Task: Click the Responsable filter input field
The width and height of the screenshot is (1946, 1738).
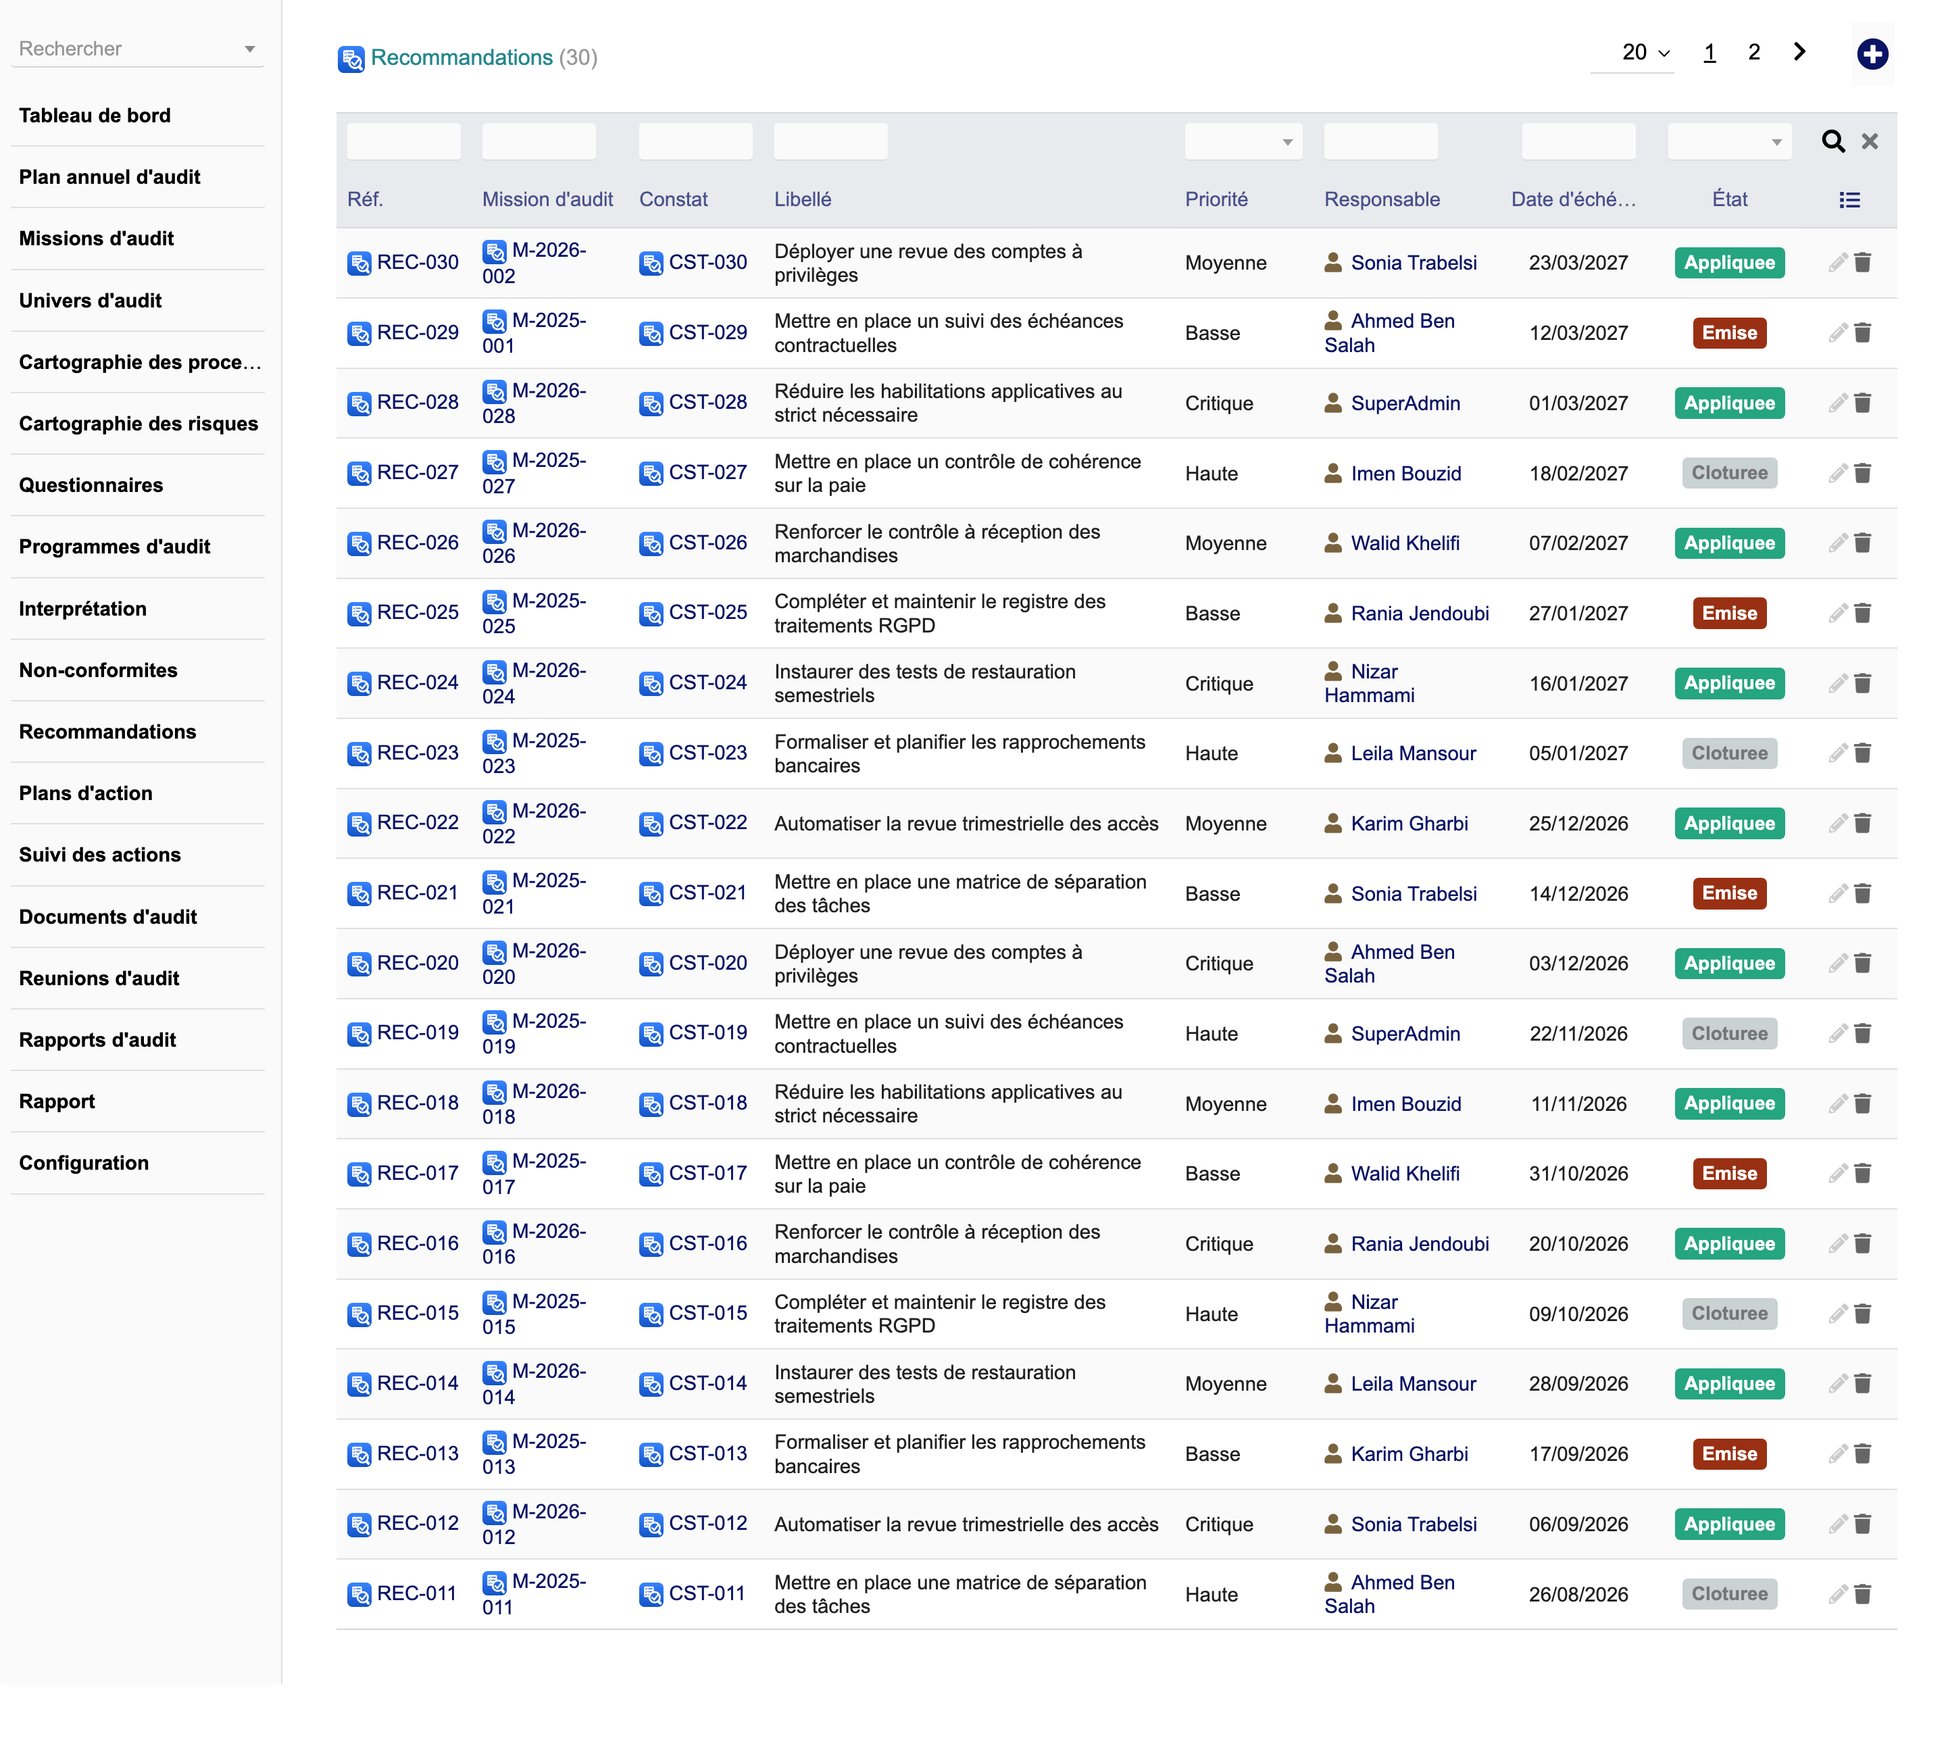Action: [x=1380, y=141]
